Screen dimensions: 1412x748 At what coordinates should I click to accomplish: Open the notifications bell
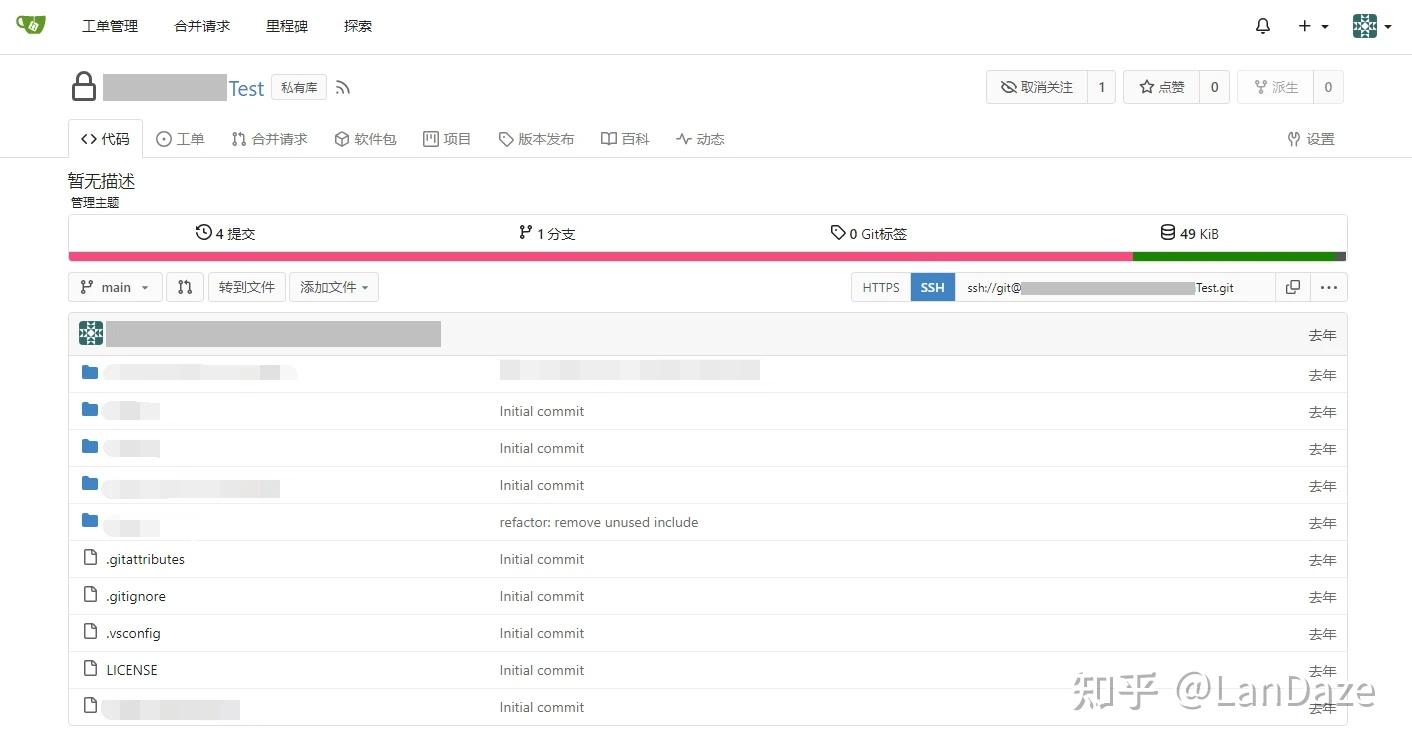coord(1263,26)
